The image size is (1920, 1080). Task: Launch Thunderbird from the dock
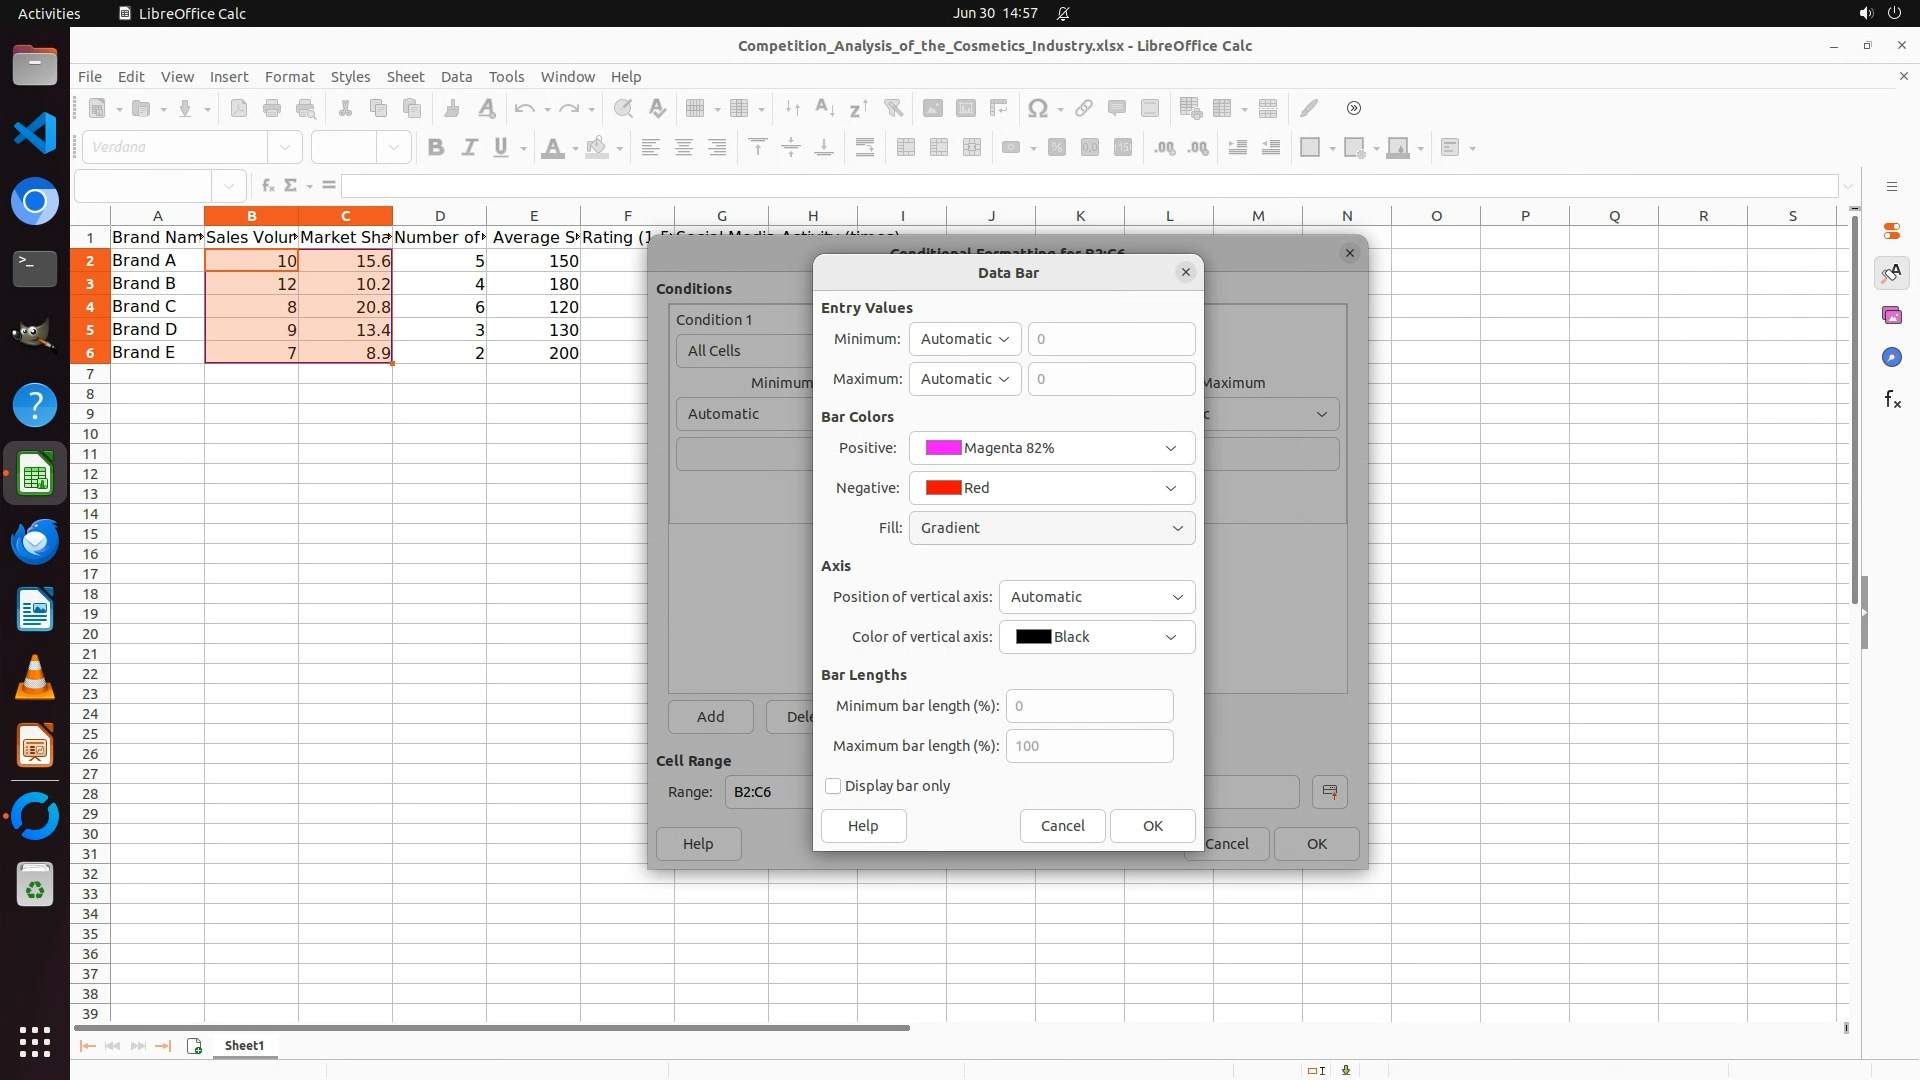click(35, 542)
